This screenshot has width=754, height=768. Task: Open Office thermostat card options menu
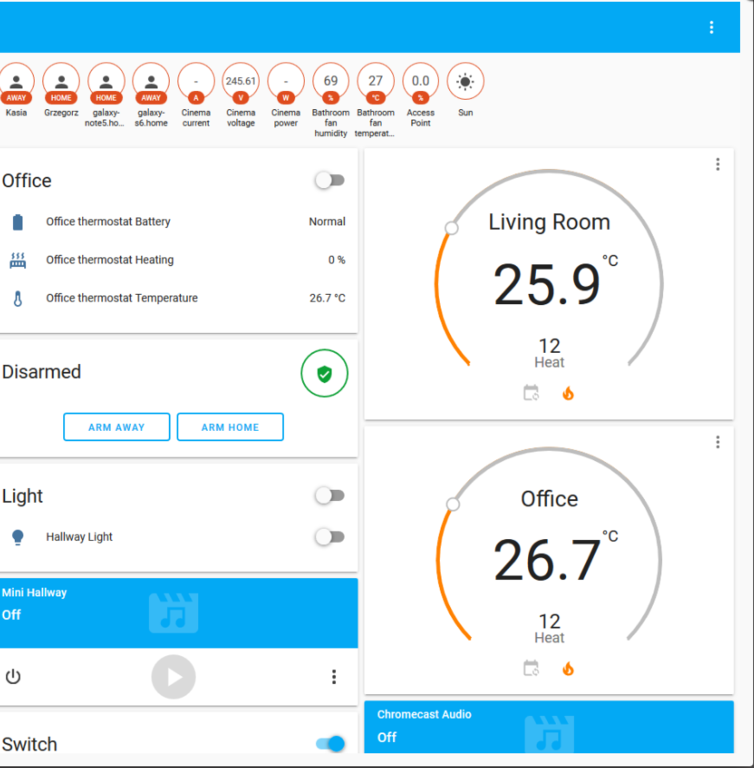(717, 442)
